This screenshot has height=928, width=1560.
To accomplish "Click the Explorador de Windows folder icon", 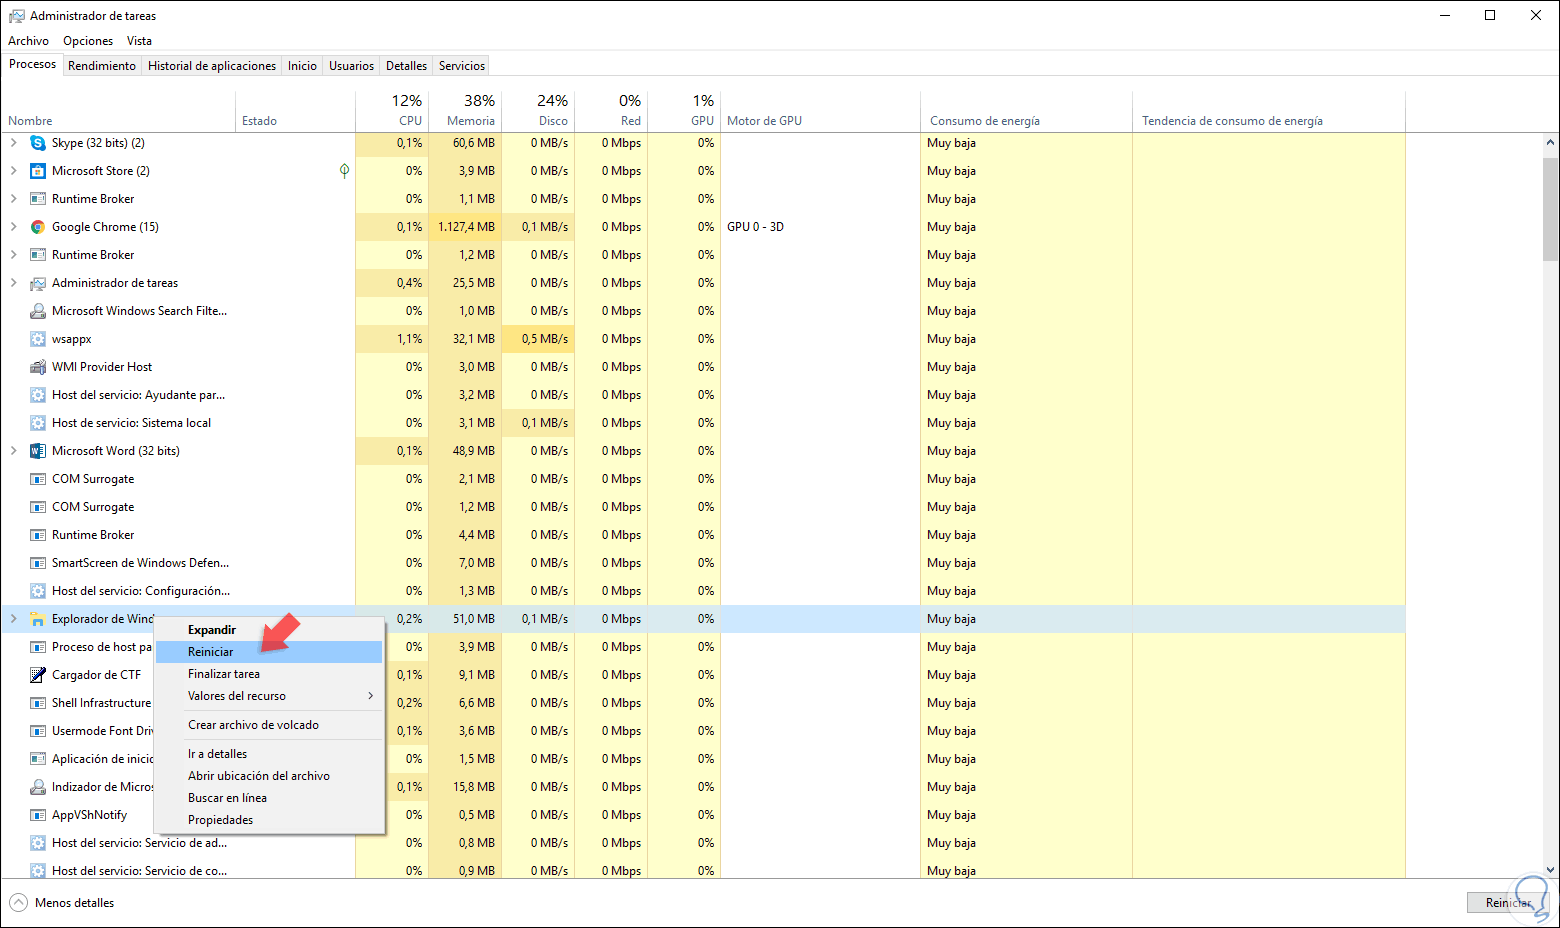I will click(x=38, y=619).
